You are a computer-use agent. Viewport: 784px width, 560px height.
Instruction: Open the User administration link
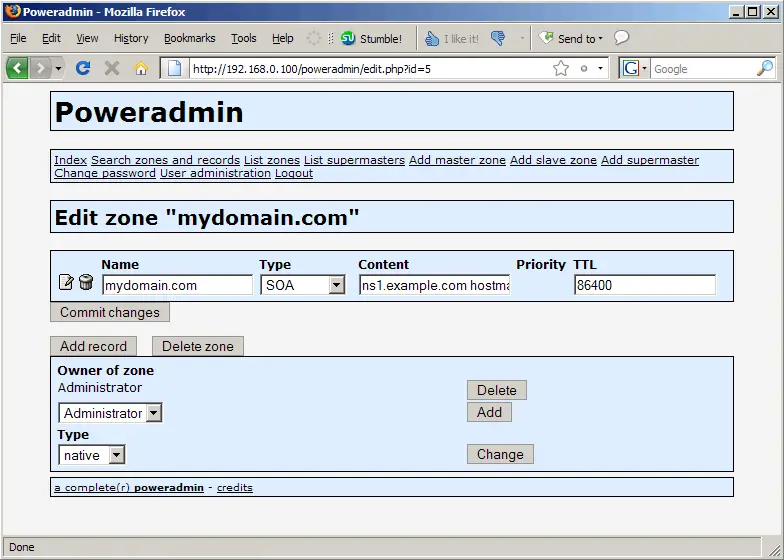pos(216,173)
